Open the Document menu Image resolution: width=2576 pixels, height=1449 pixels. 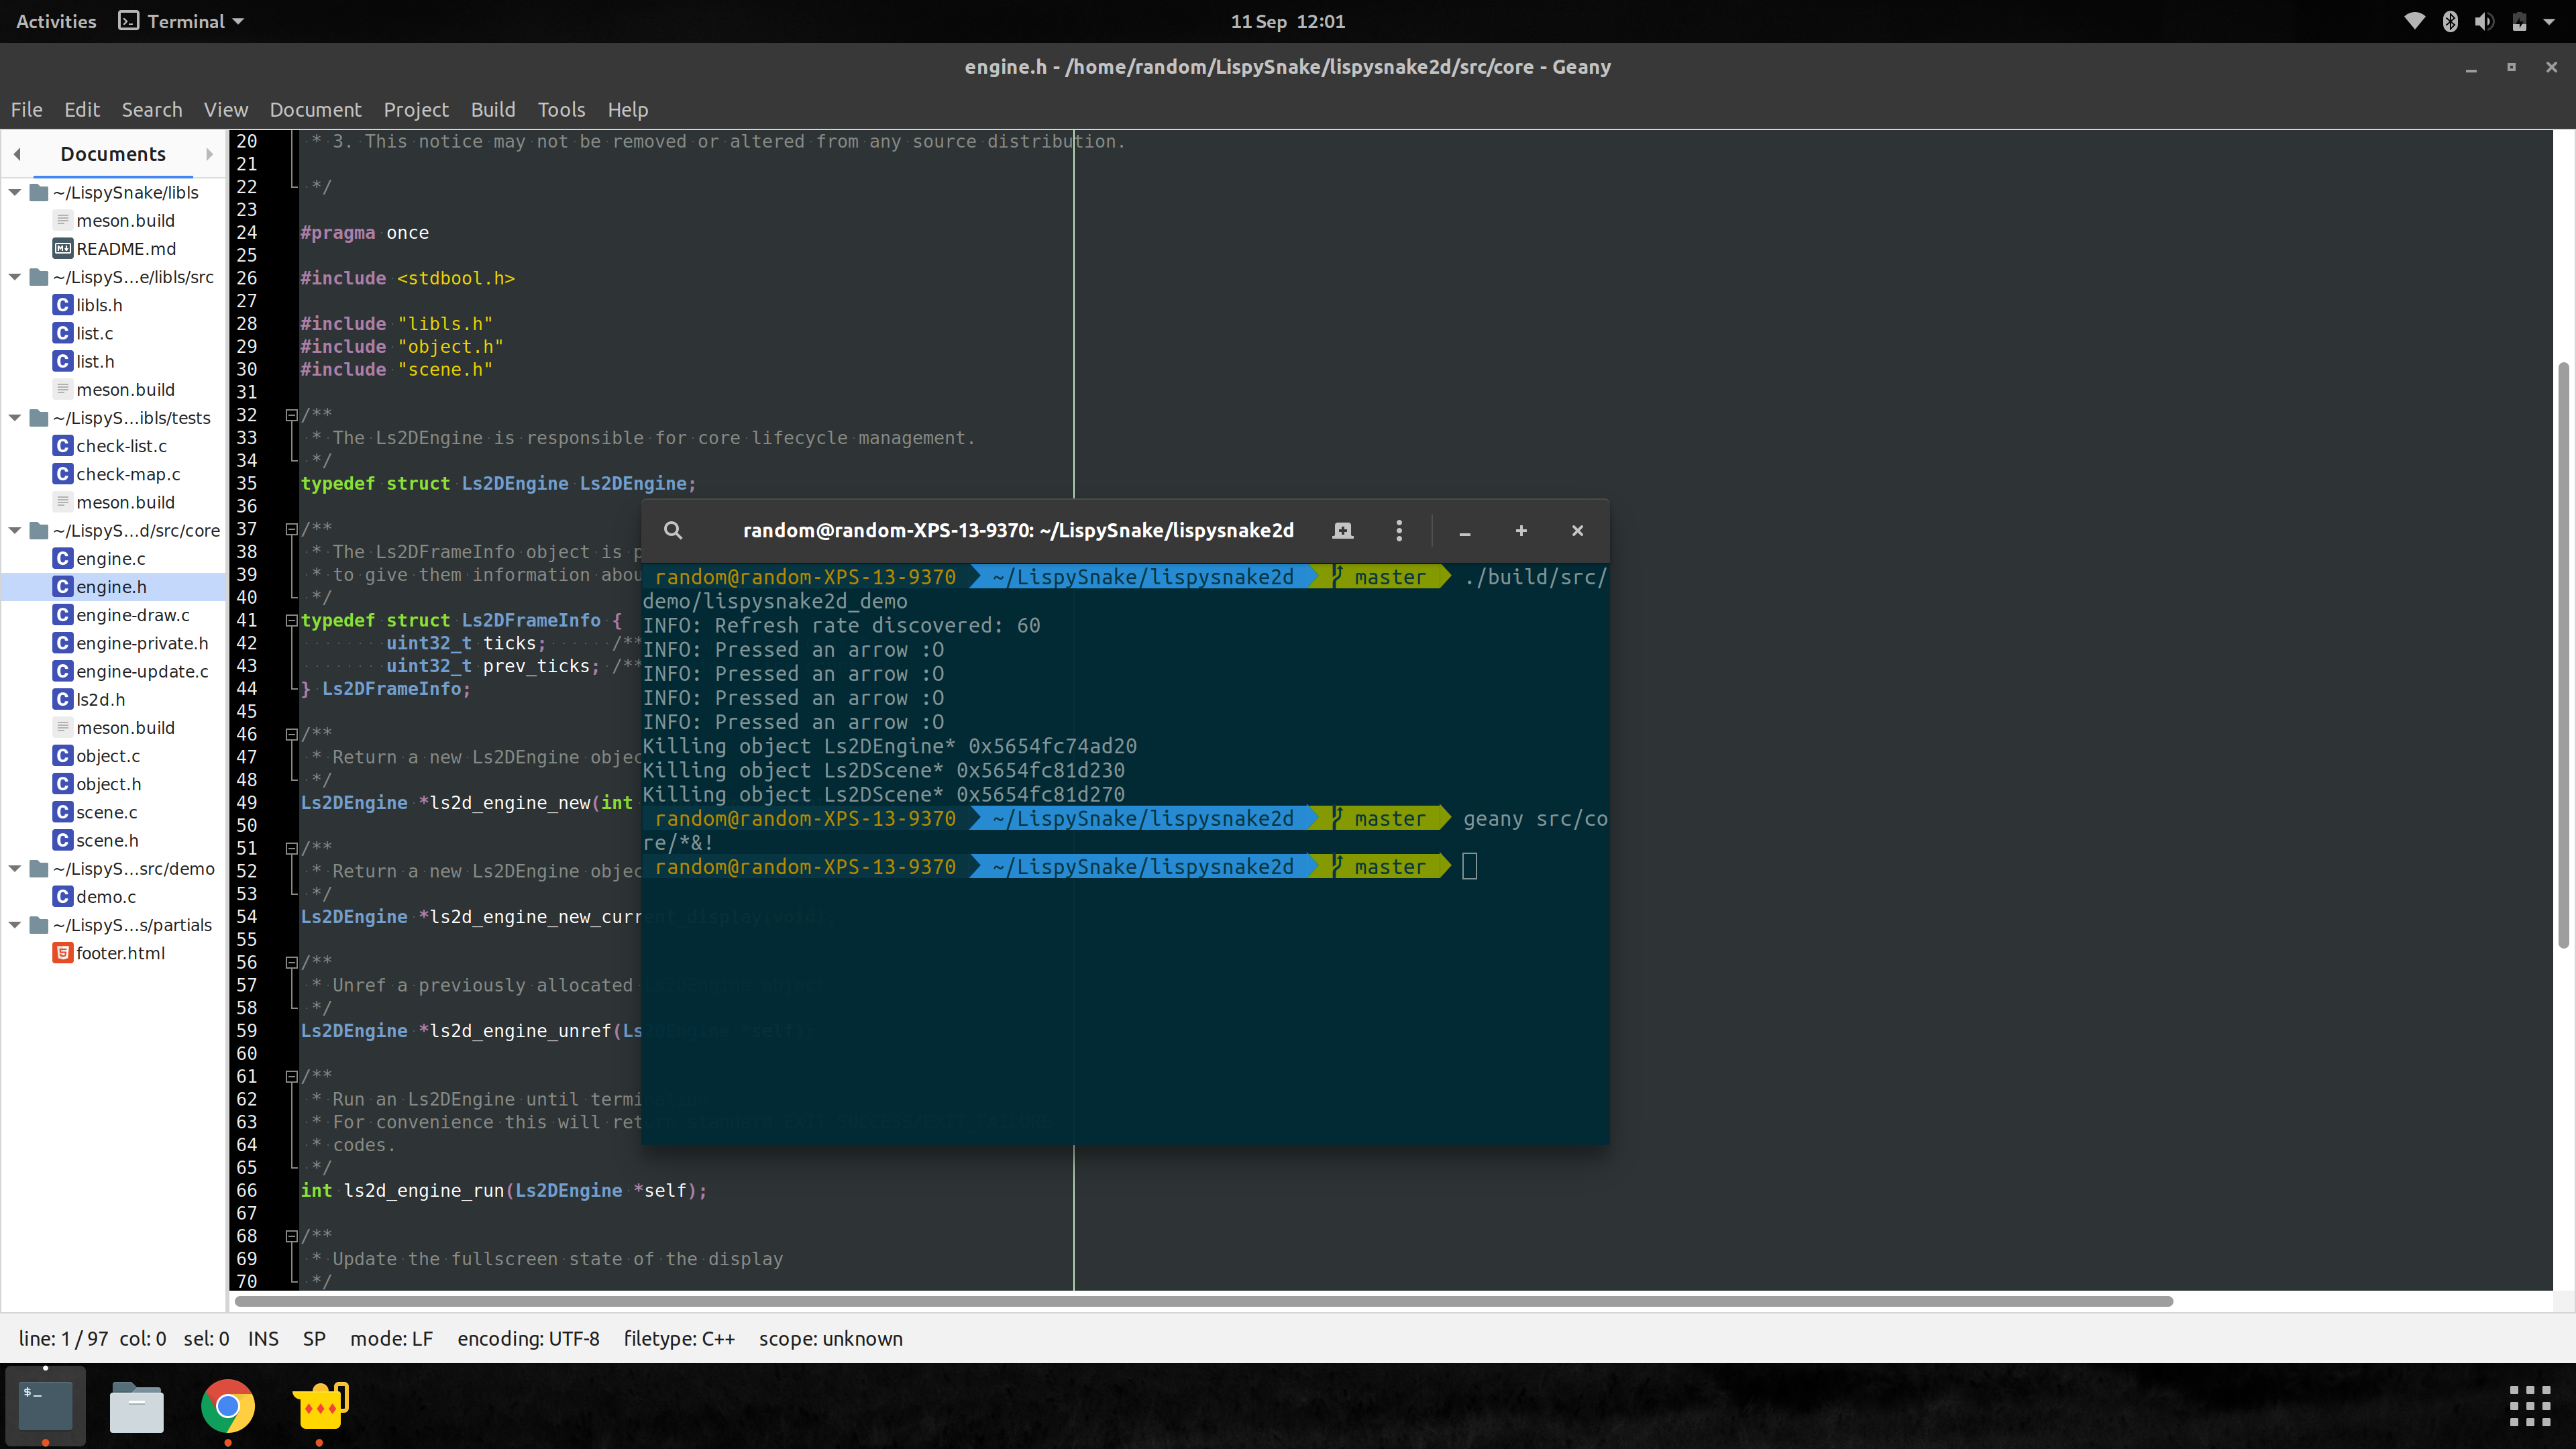click(x=315, y=109)
